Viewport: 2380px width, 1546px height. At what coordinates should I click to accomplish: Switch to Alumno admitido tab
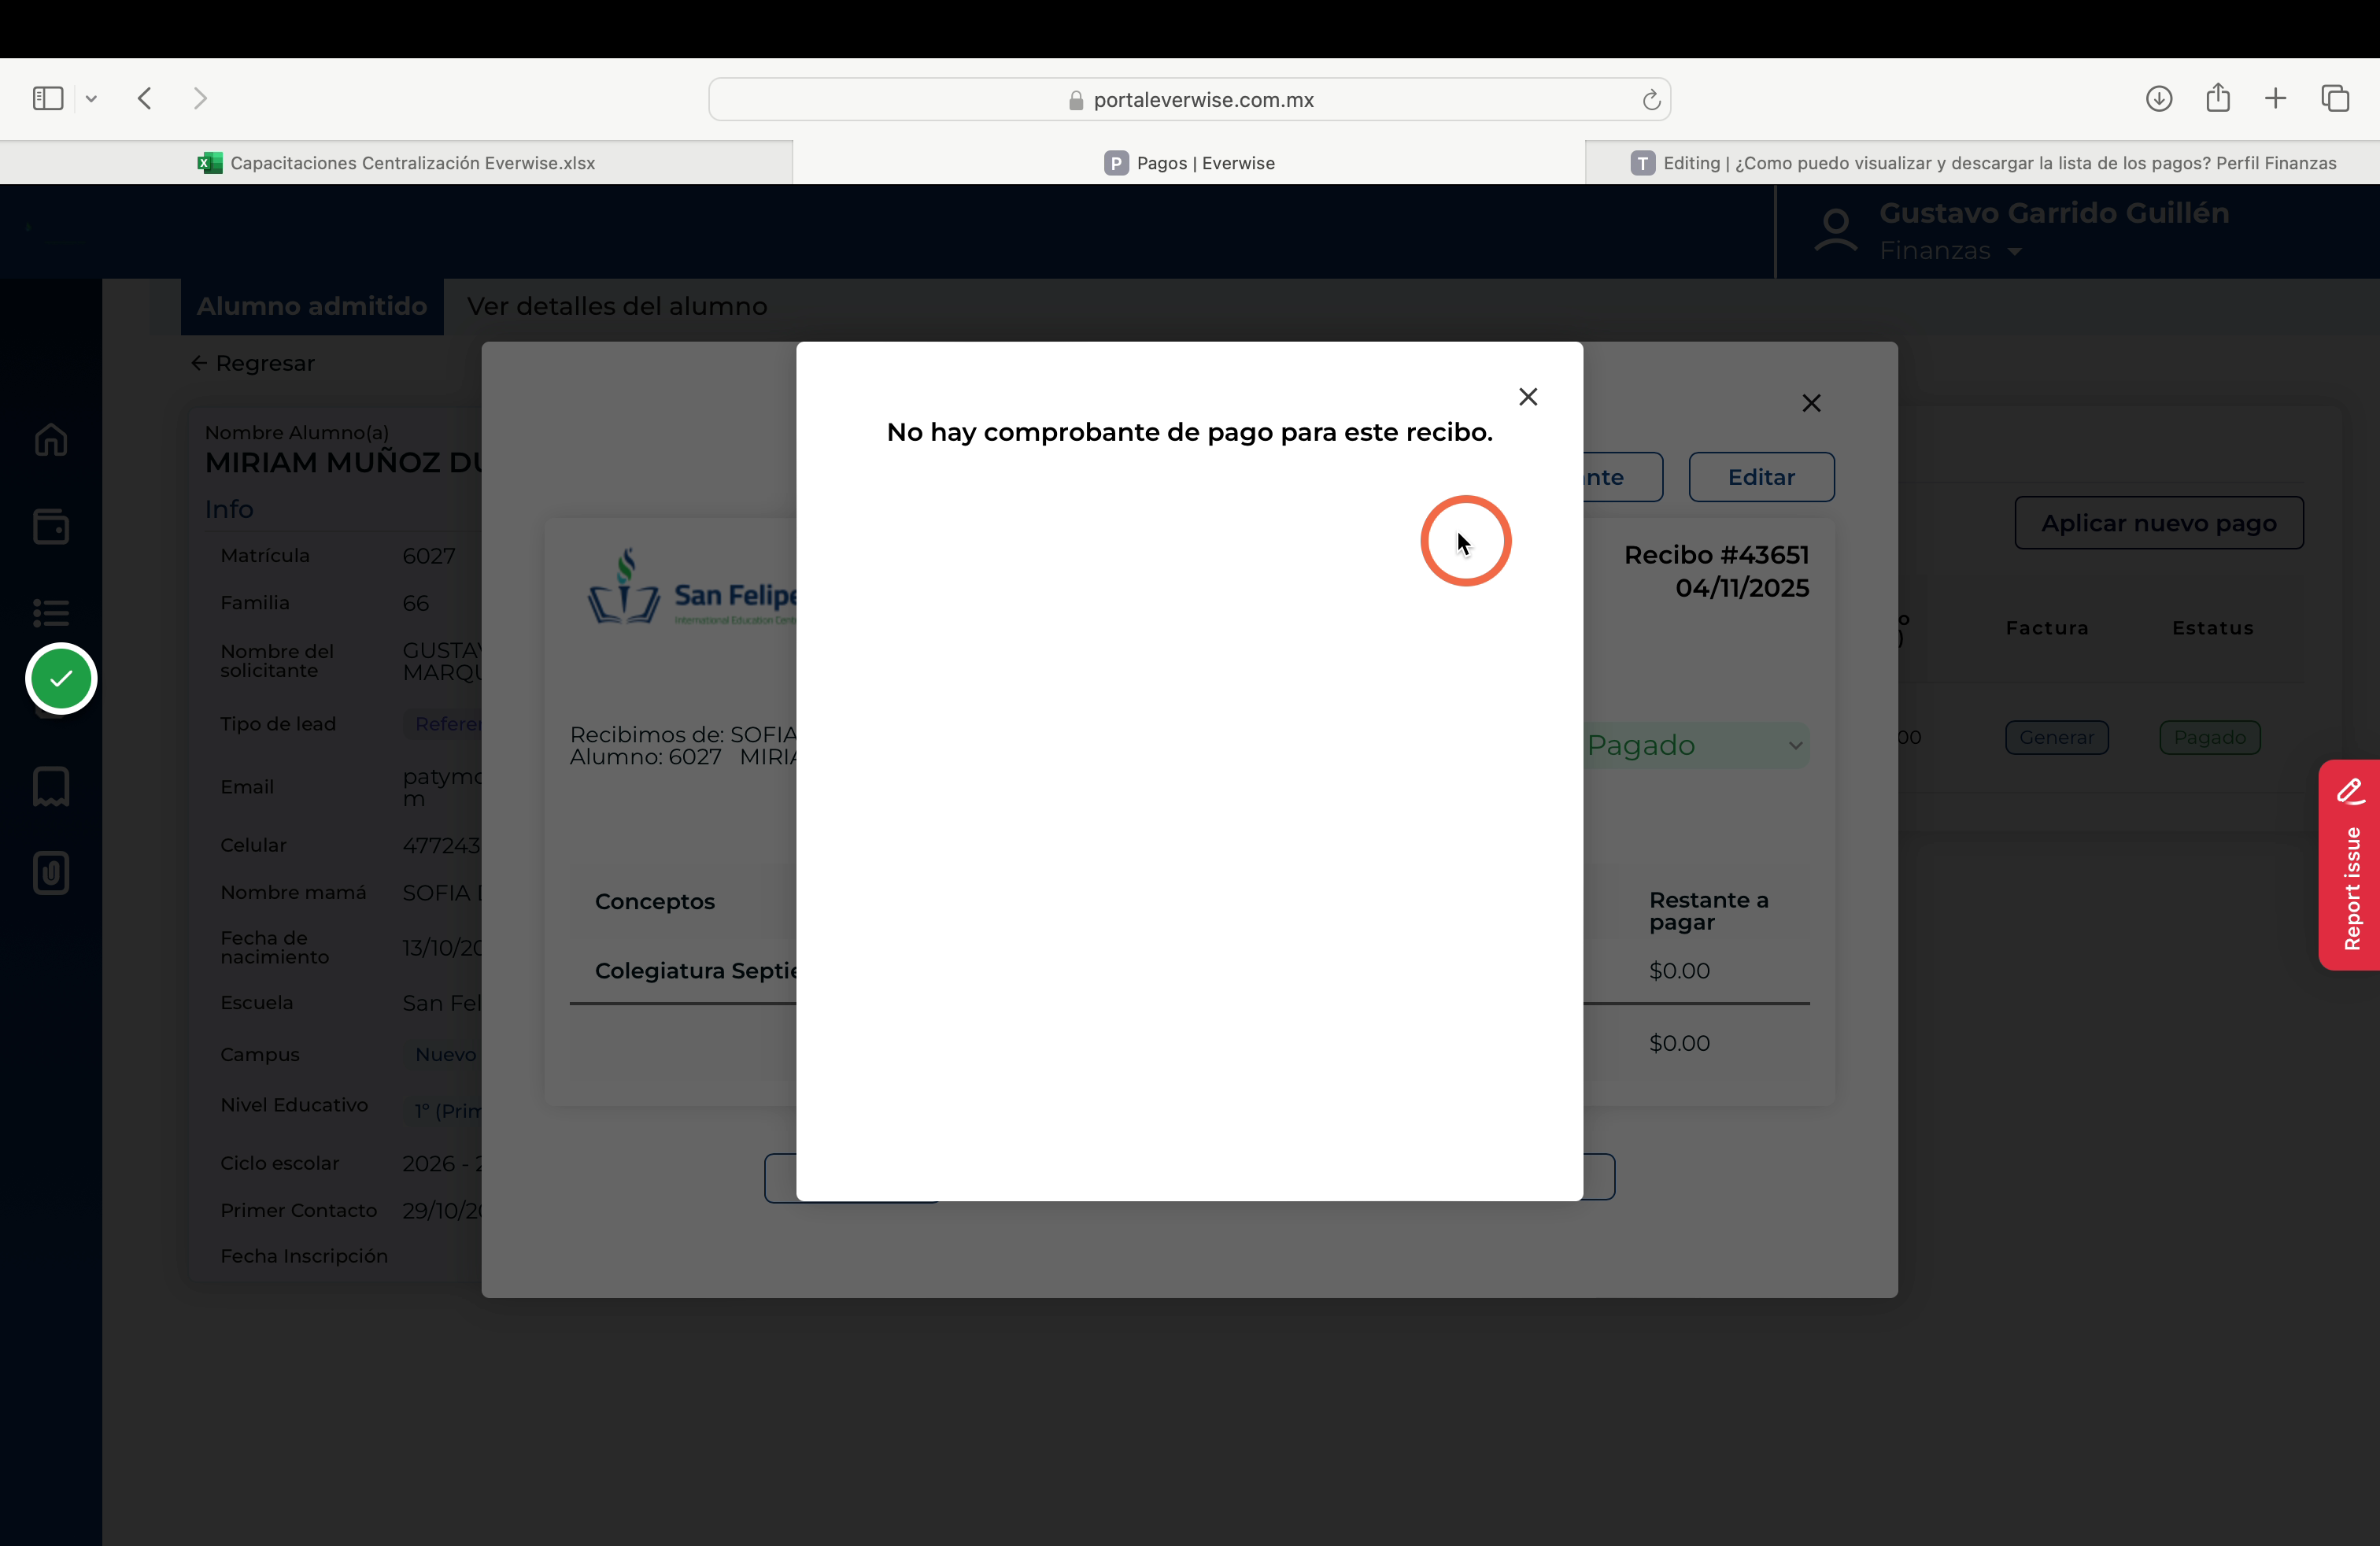coord(312,306)
